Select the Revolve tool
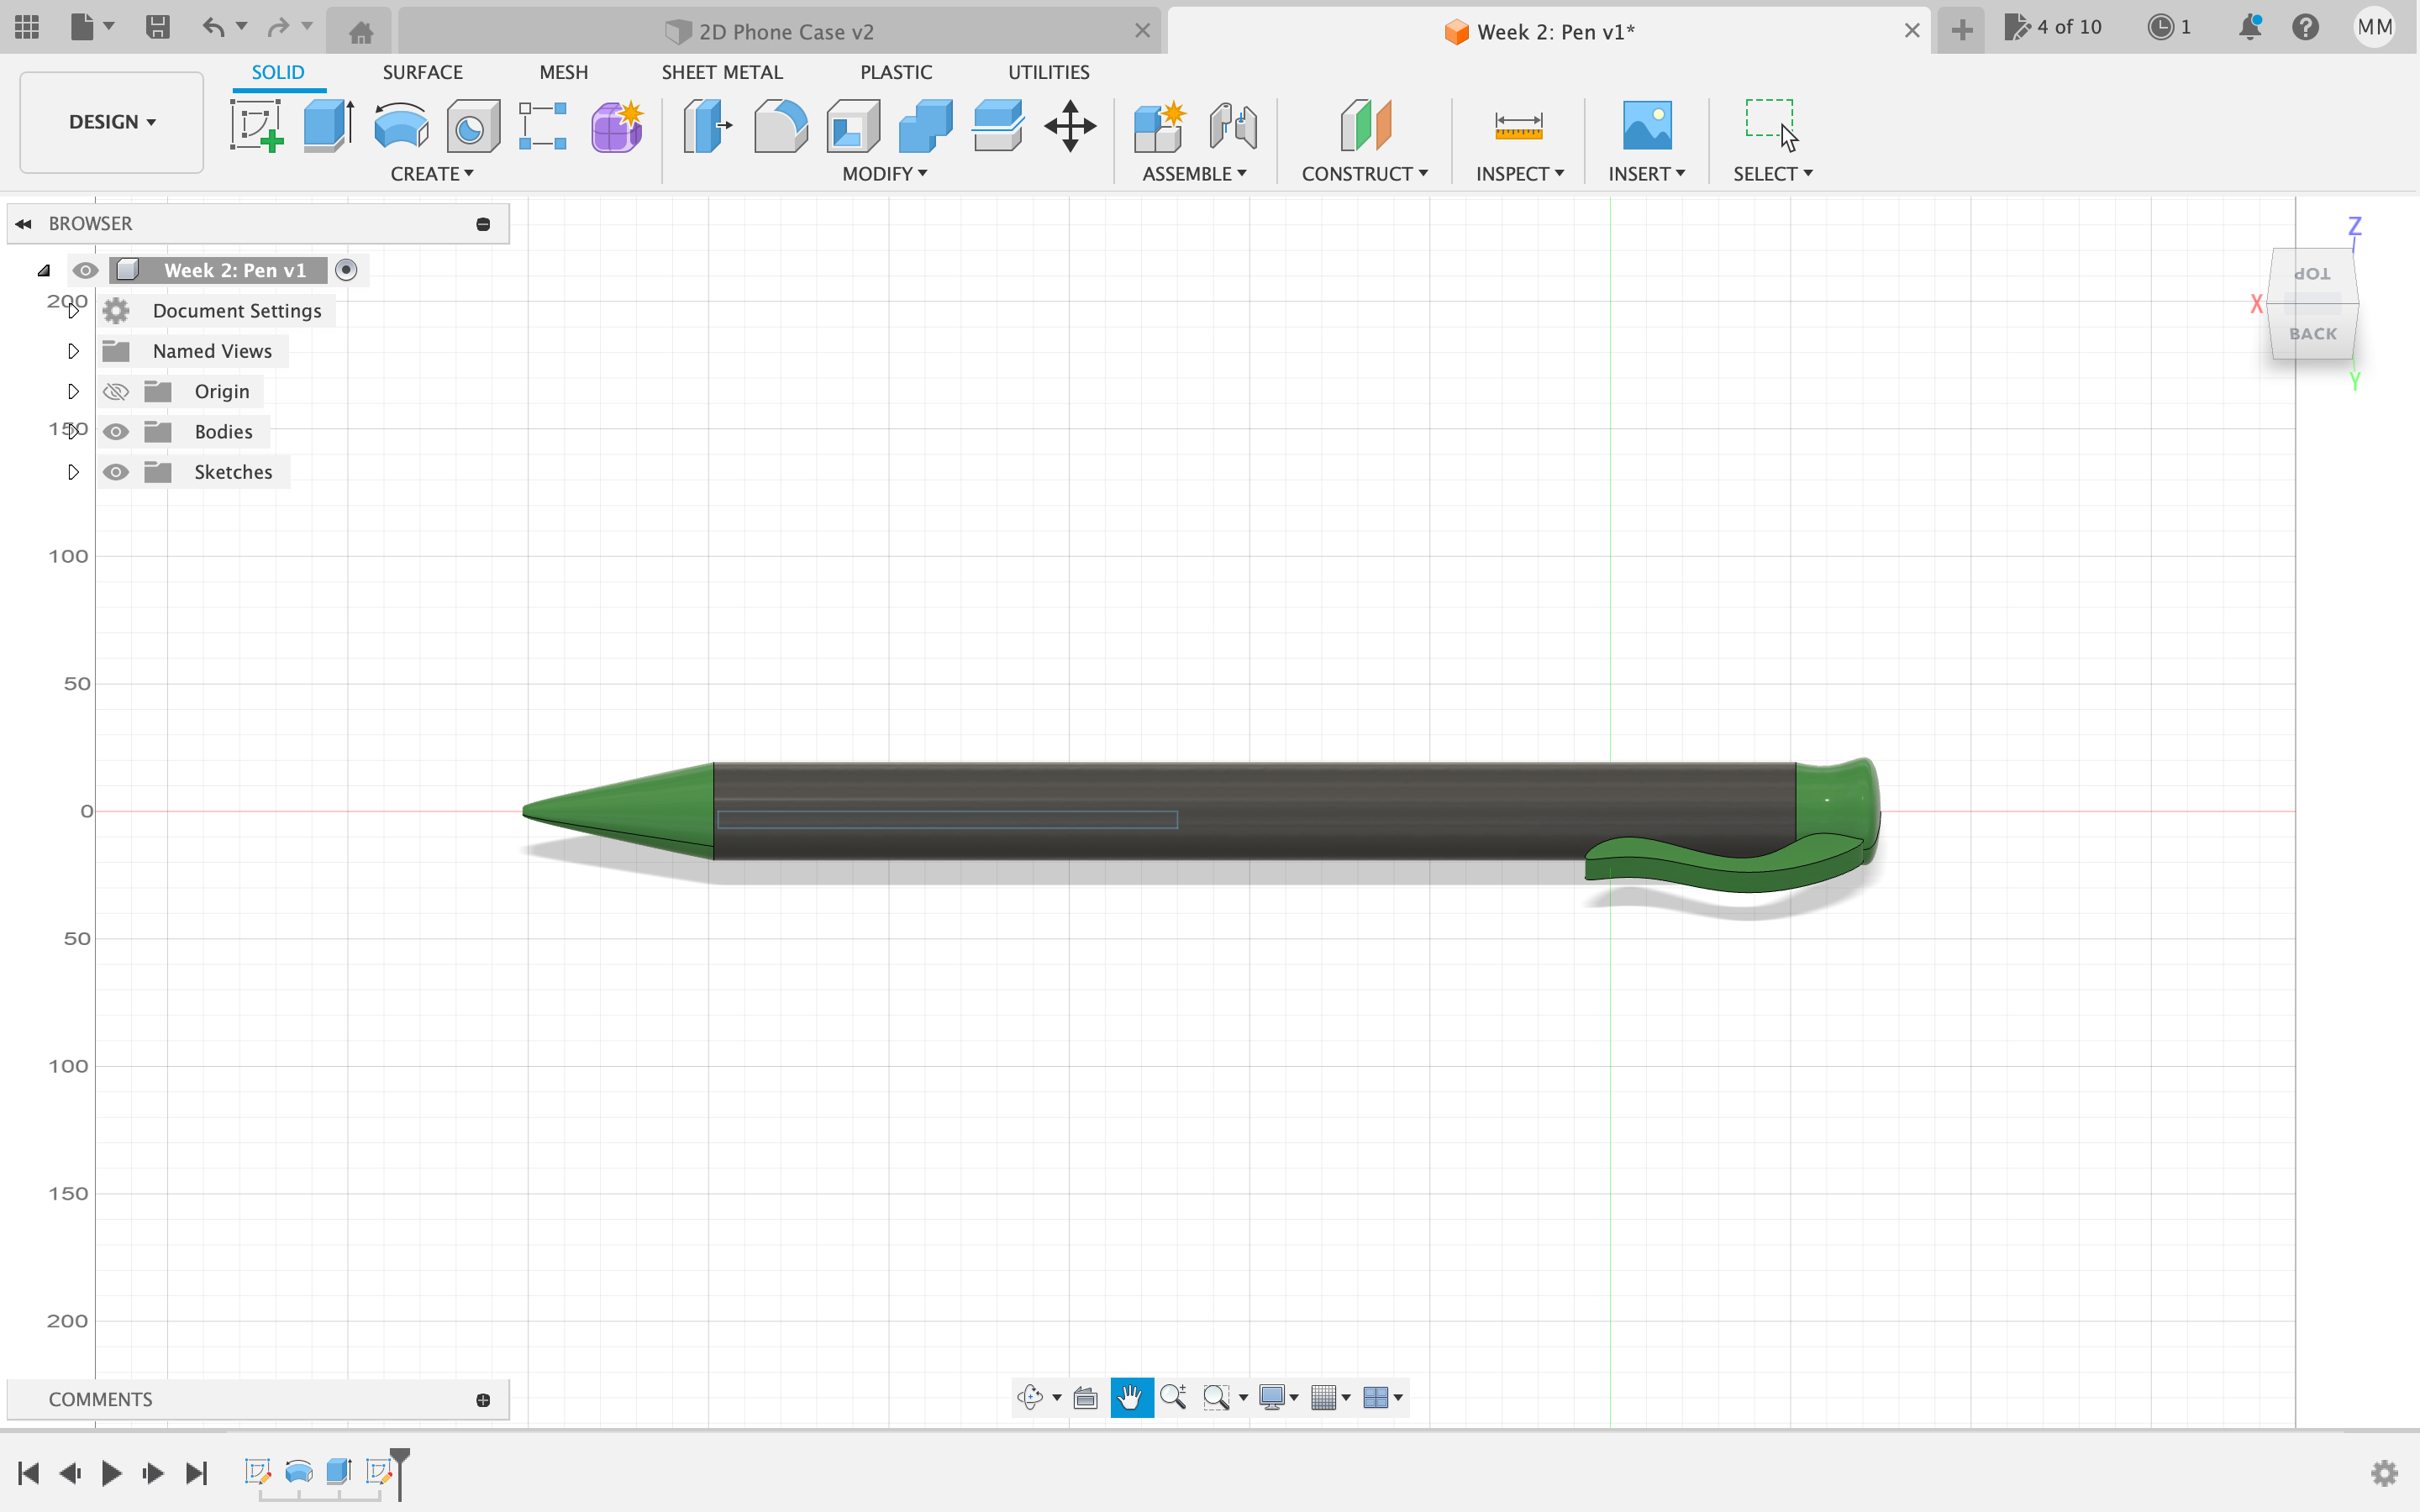This screenshot has height=1512, width=2420. 400,126
